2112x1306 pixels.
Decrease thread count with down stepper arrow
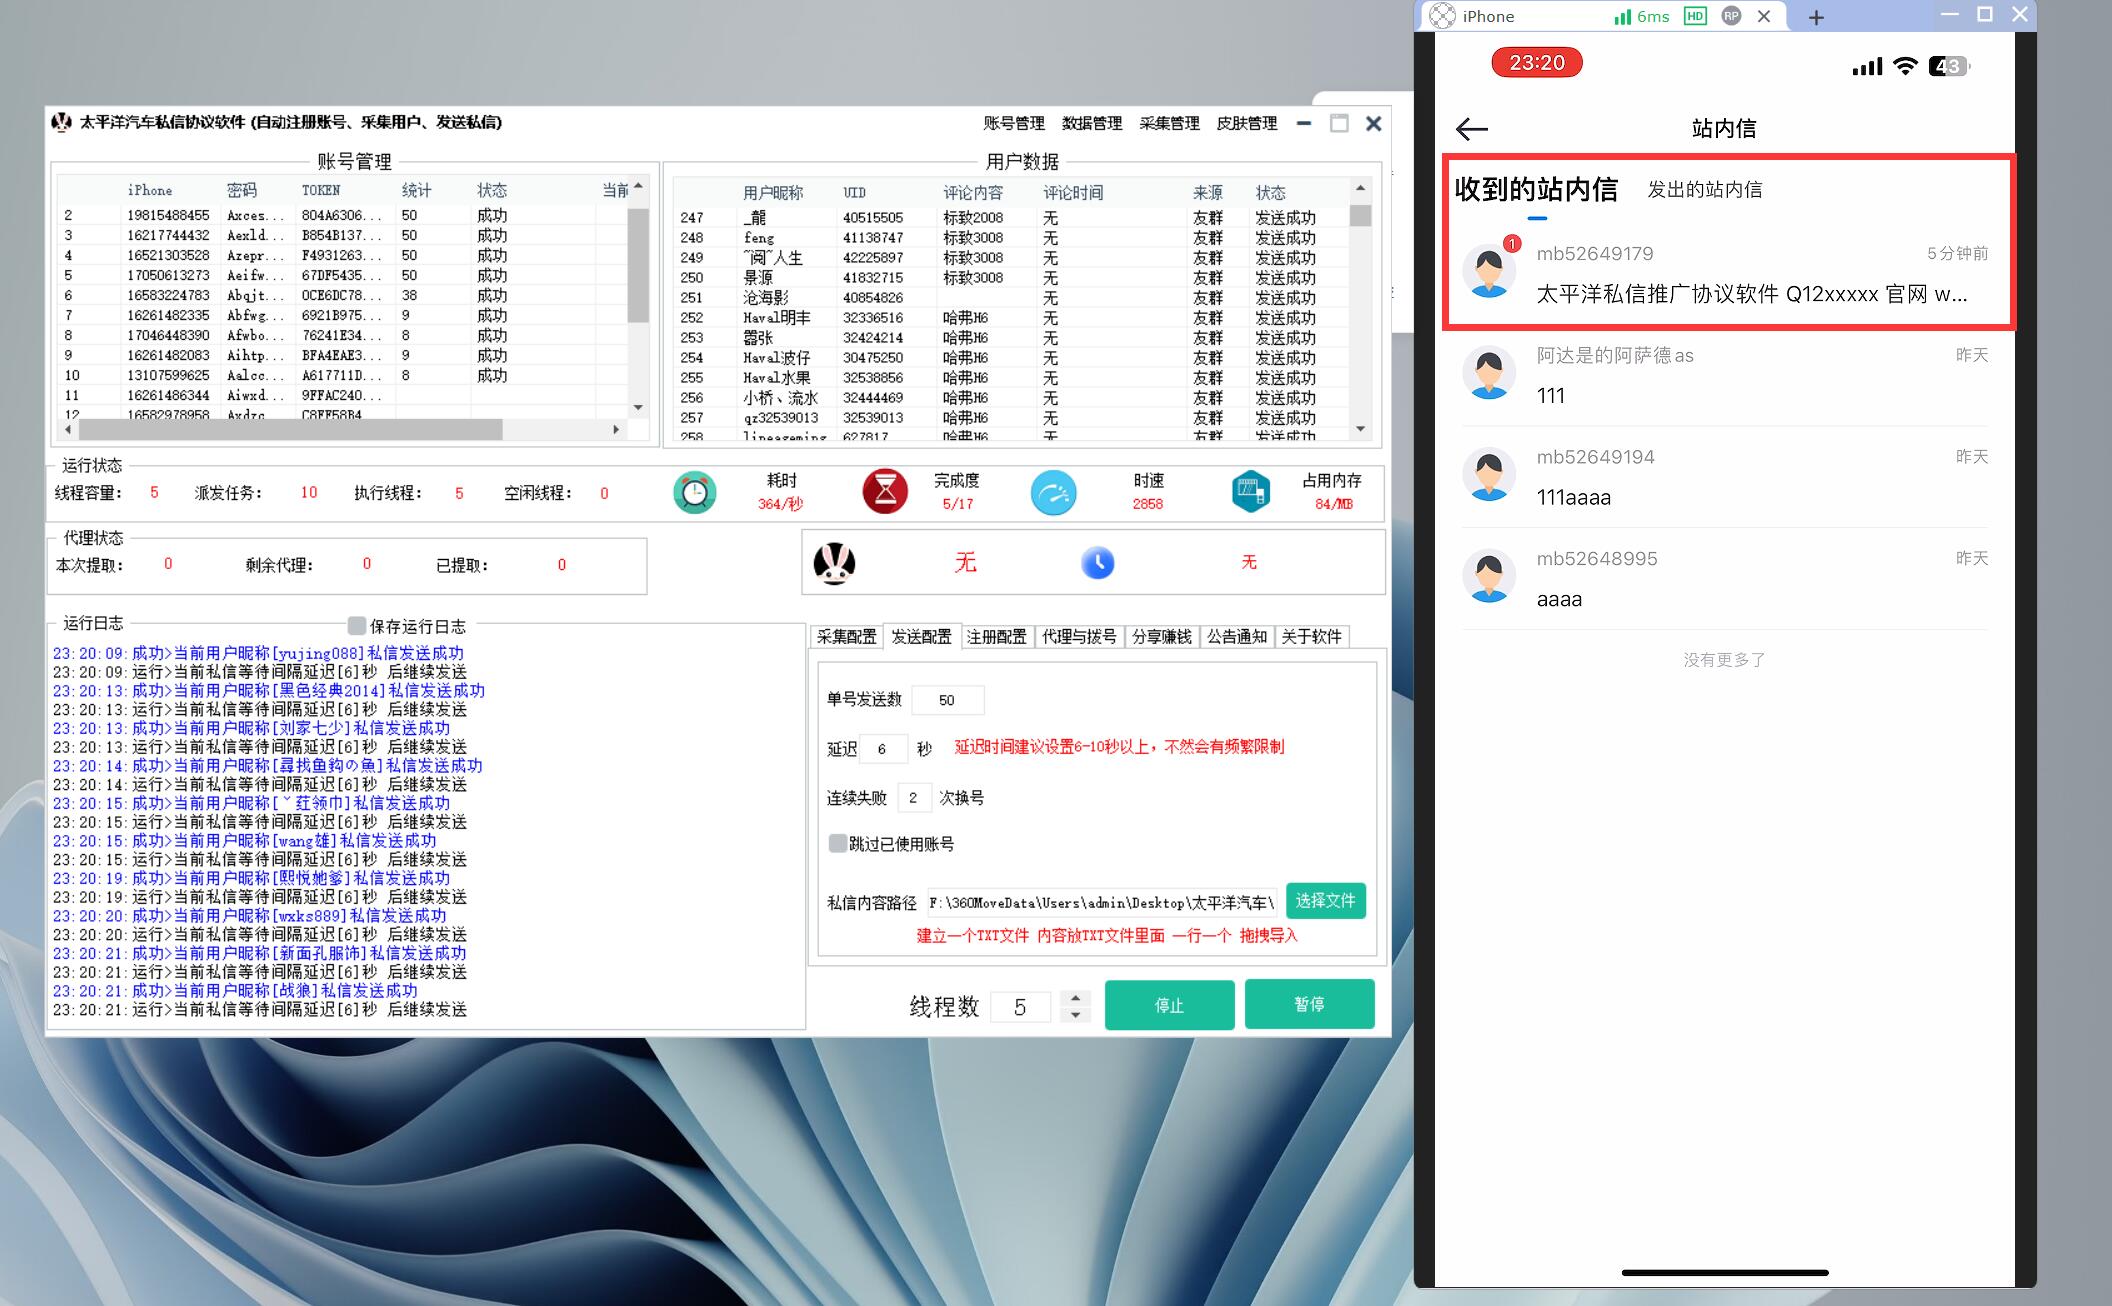click(1075, 1015)
